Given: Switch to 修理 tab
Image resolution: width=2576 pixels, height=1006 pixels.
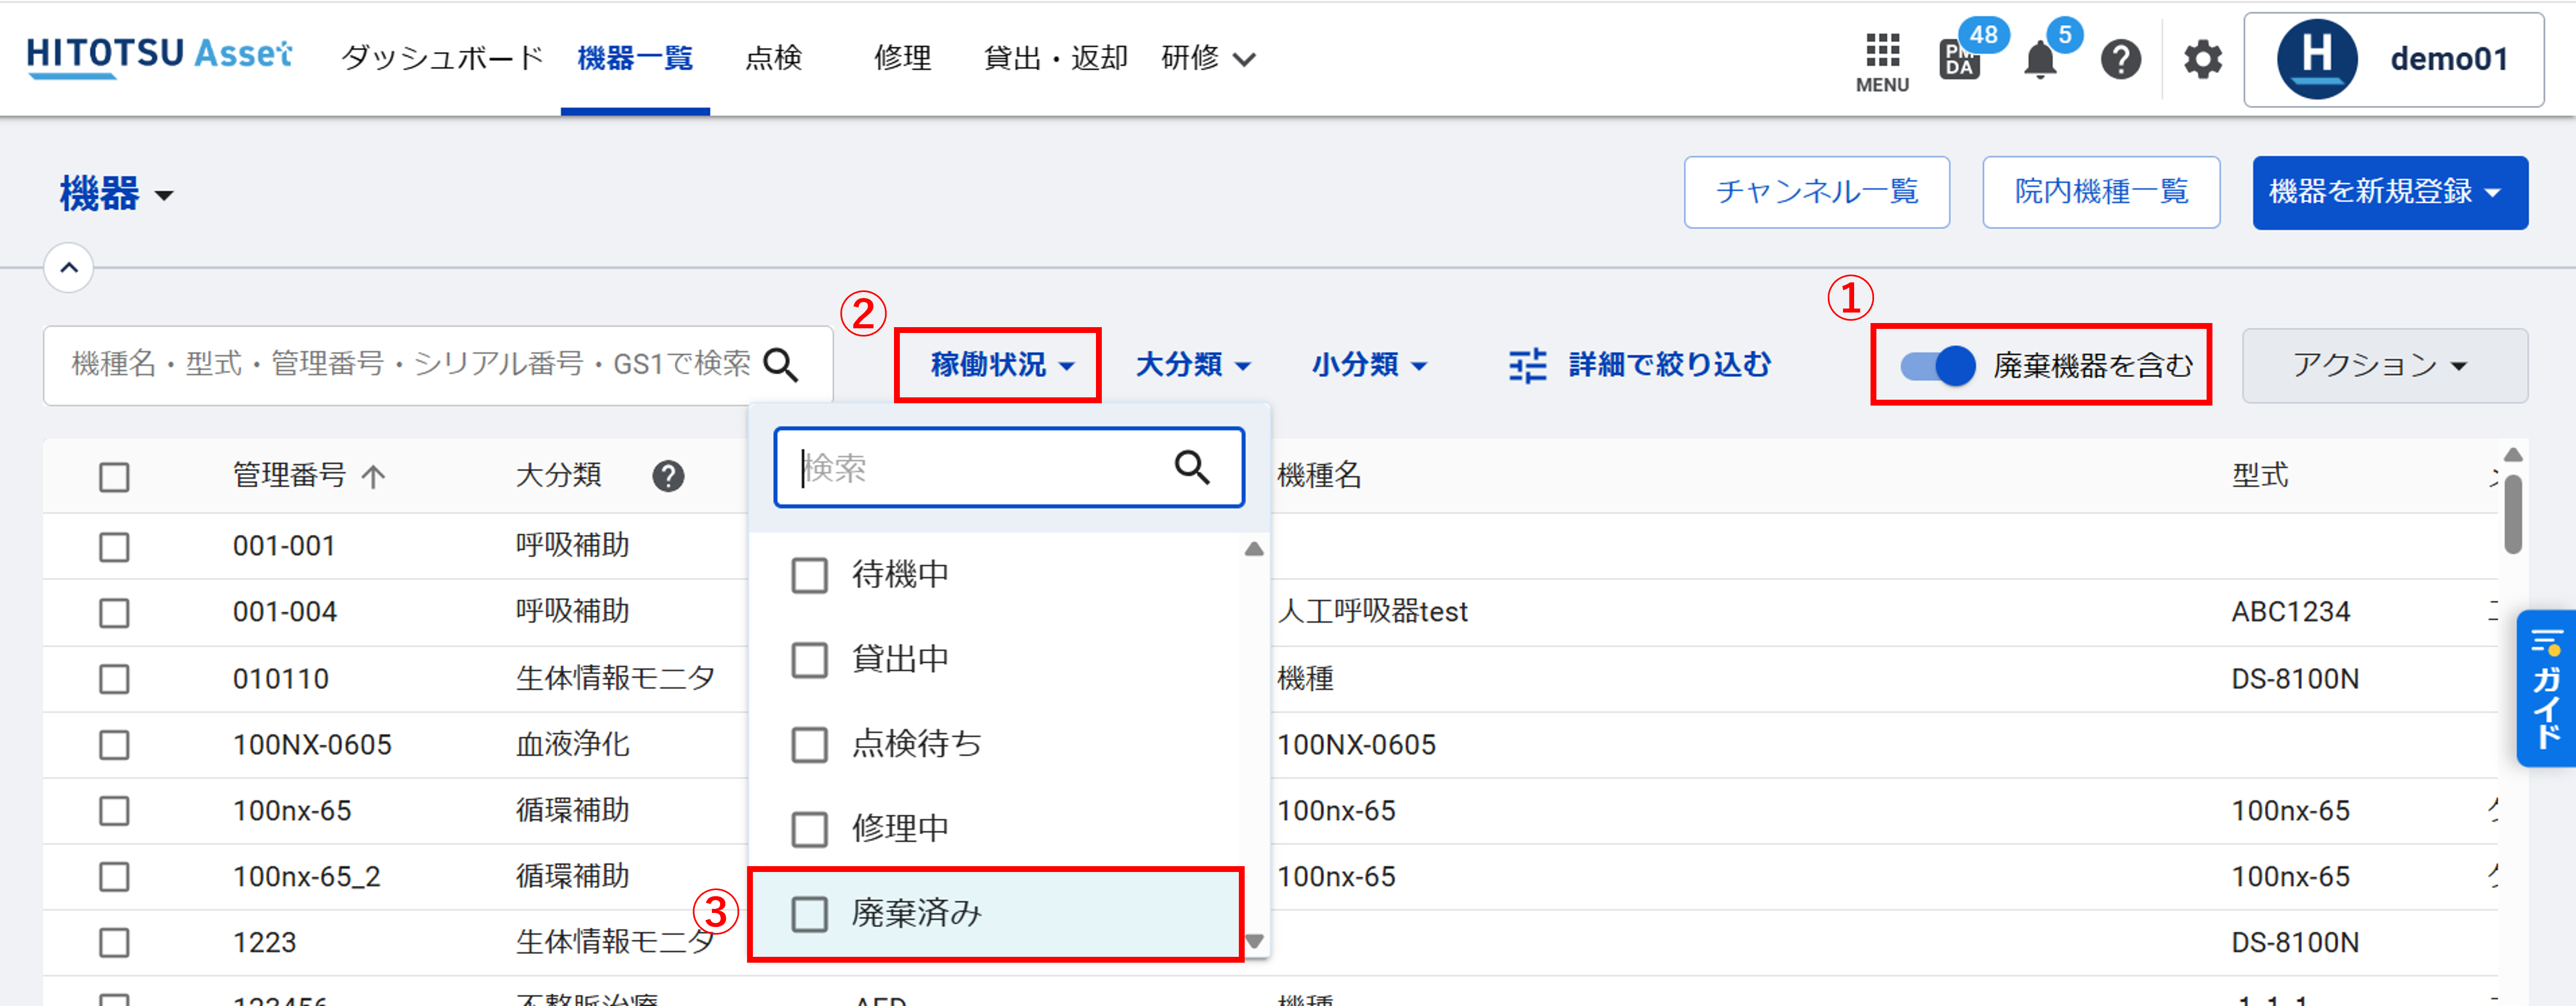Looking at the screenshot, I should pyautogui.click(x=902, y=58).
